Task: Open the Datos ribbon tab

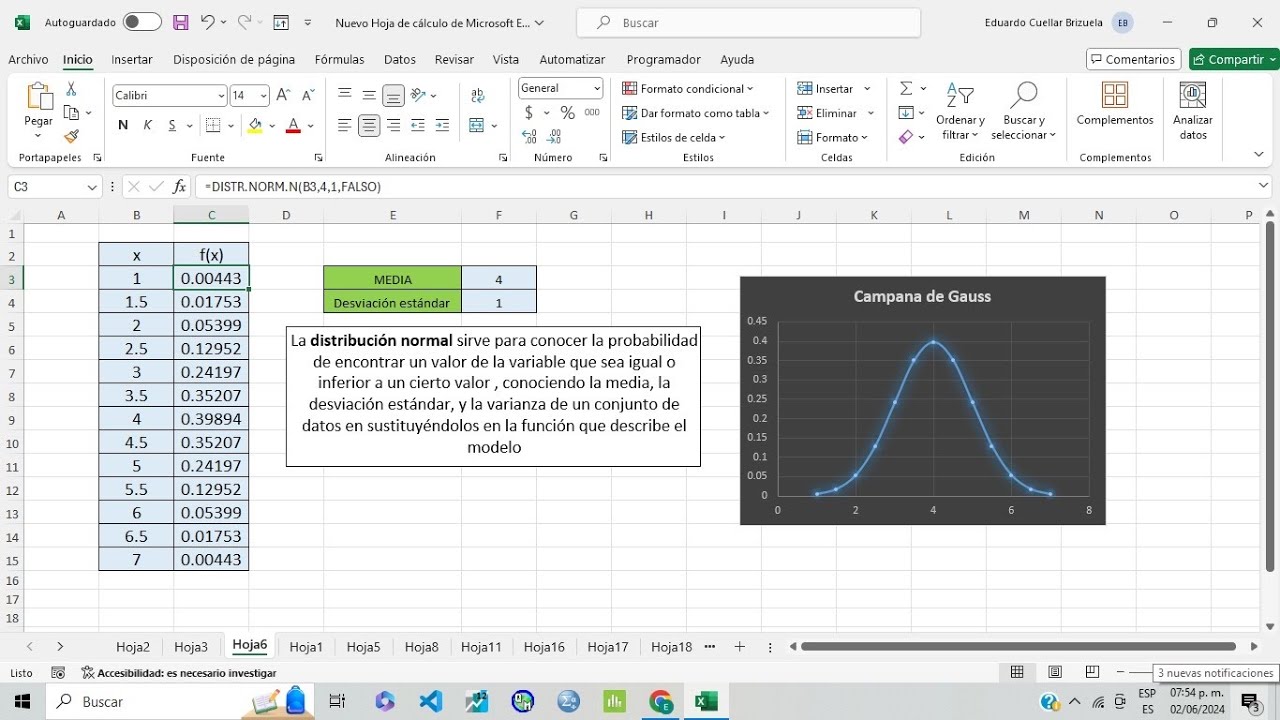Action: pos(400,59)
